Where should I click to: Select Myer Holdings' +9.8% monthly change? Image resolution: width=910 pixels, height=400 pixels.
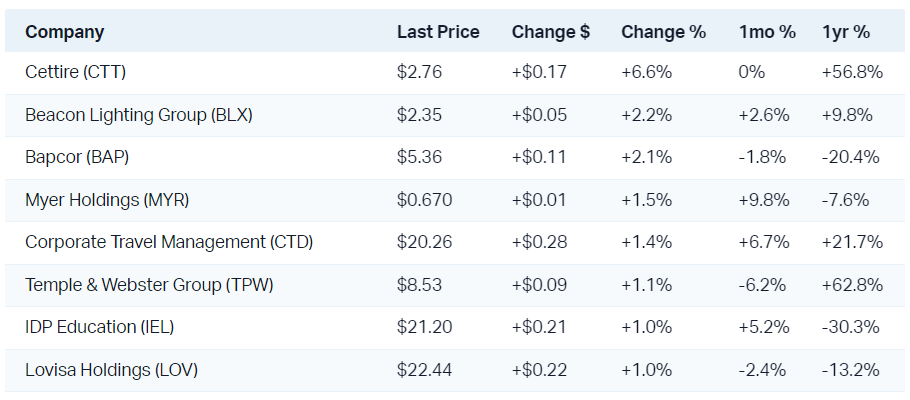(x=765, y=200)
